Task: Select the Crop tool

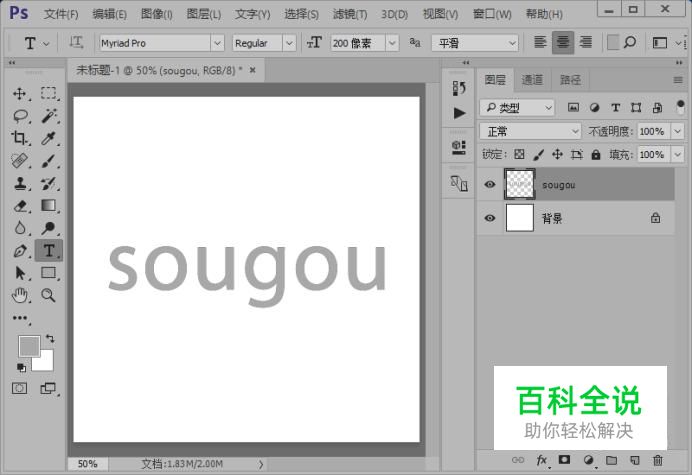Action: 19,139
